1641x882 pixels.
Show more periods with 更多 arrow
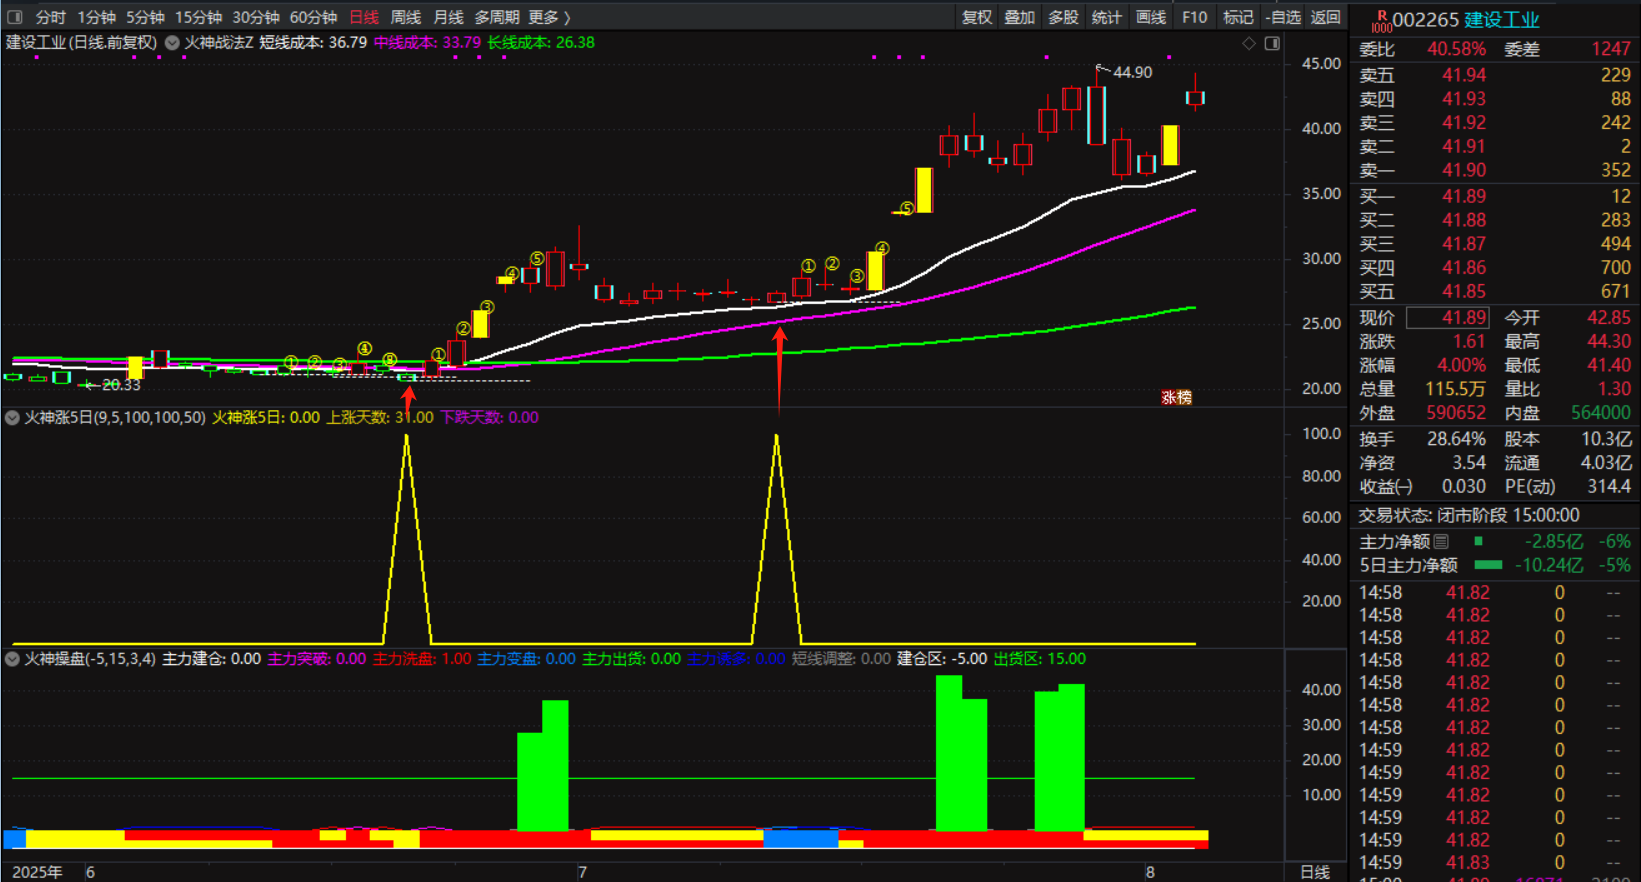click(549, 17)
